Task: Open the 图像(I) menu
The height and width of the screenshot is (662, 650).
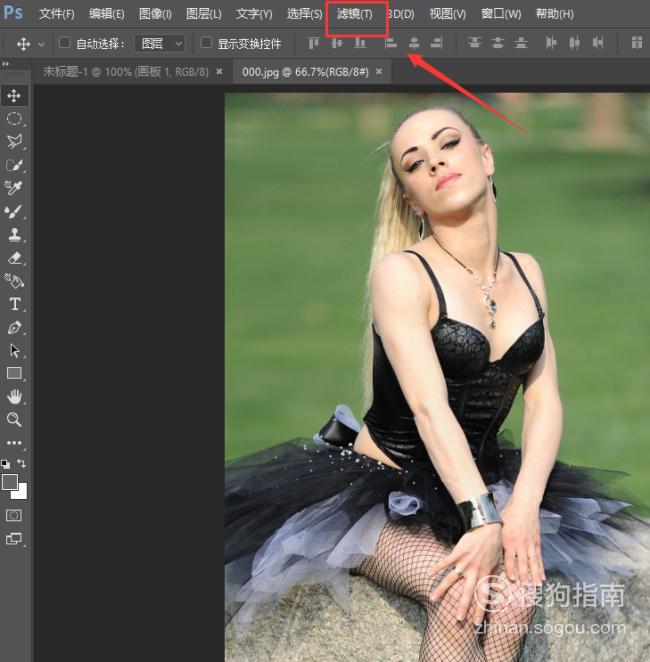Action: (155, 14)
